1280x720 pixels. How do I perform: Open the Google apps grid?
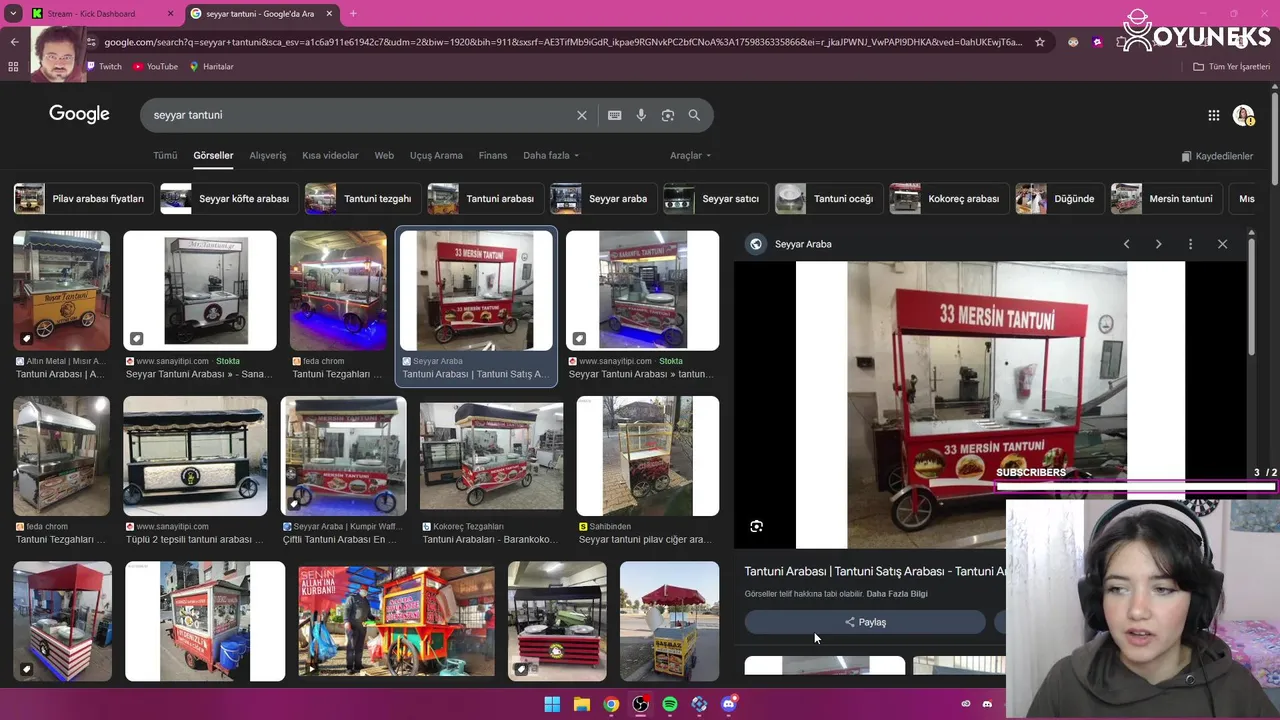coord(1213,115)
